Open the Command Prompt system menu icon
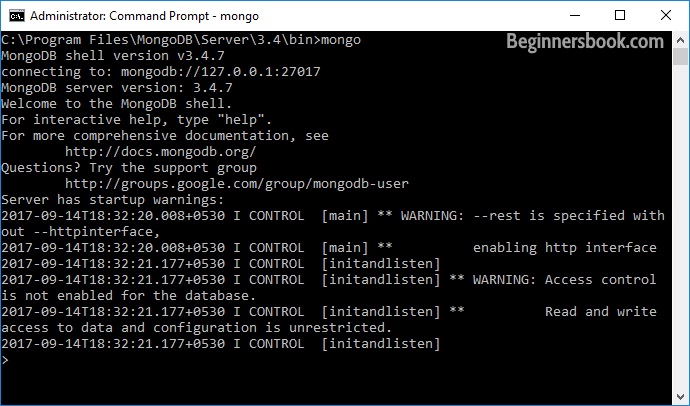The image size is (690, 406). [x=17, y=16]
